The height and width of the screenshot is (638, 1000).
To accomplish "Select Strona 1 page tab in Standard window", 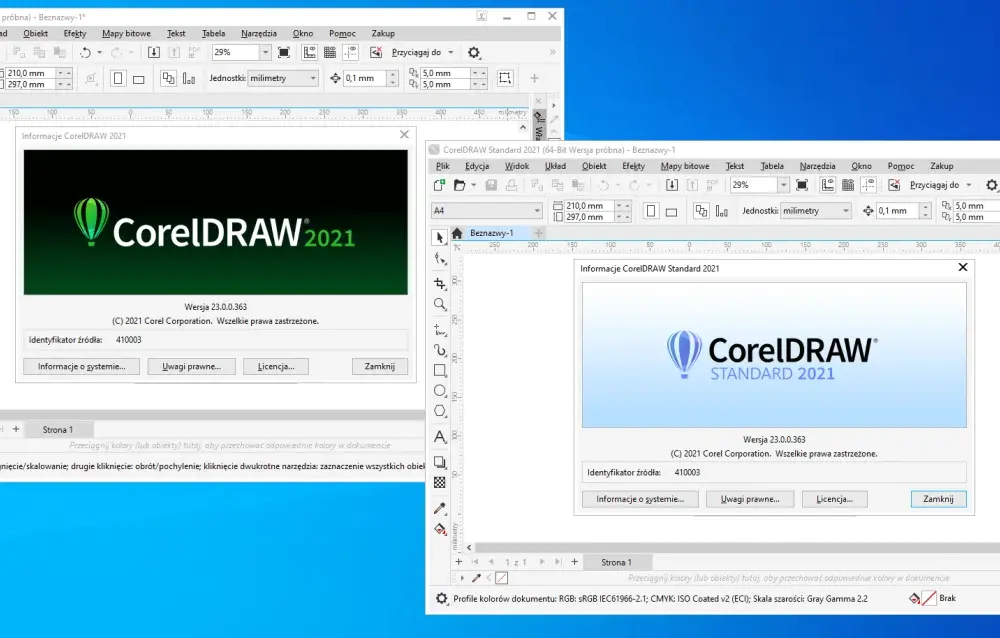I will tap(616, 562).
